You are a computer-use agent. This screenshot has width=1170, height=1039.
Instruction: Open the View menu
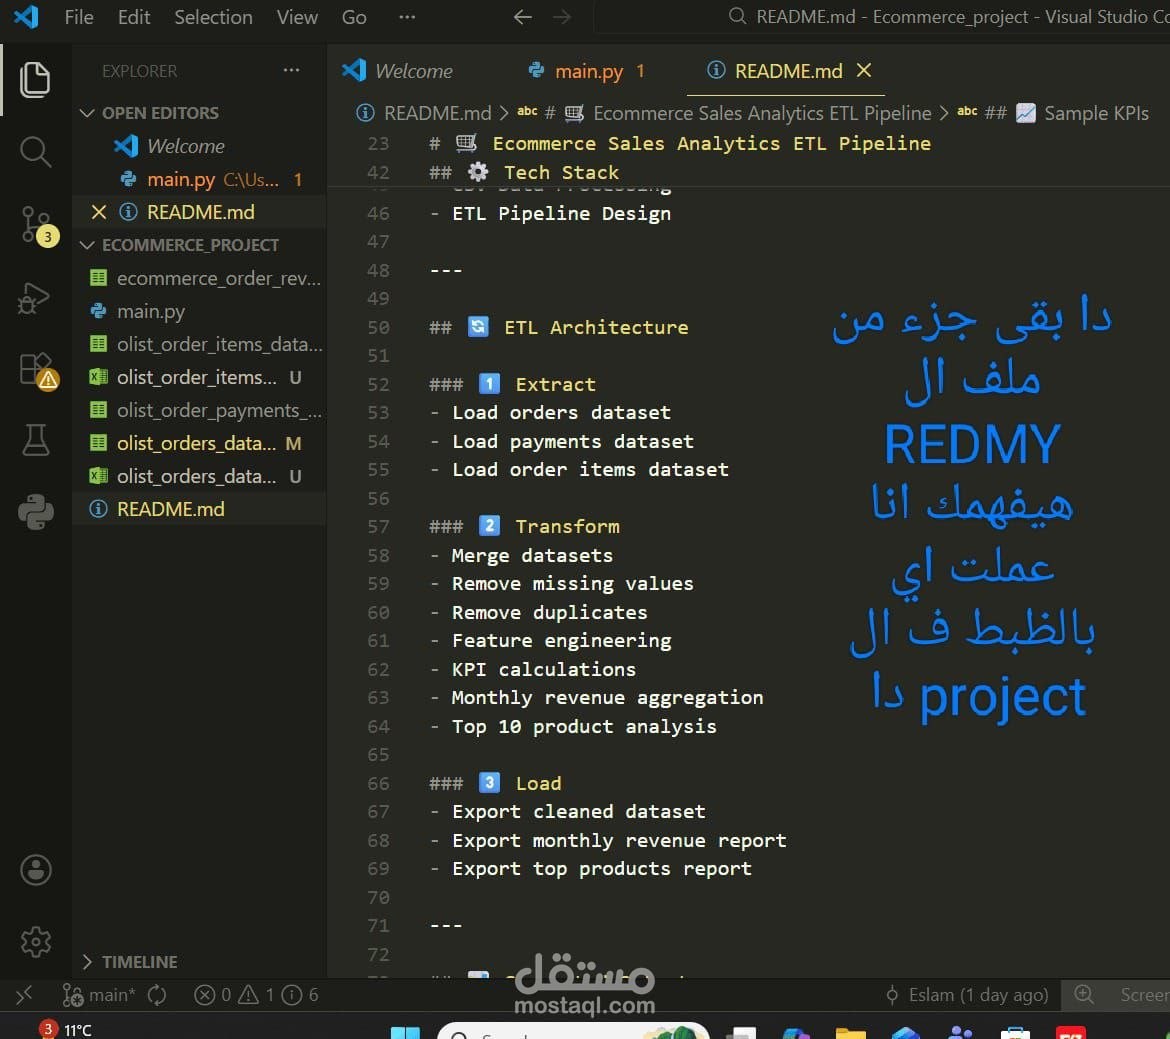click(297, 16)
